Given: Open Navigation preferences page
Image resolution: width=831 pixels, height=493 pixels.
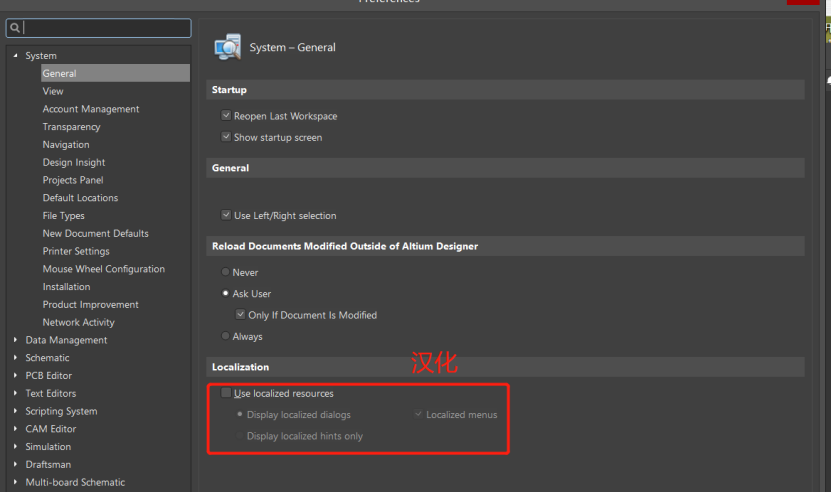Looking at the screenshot, I should click(x=66, y=144).
